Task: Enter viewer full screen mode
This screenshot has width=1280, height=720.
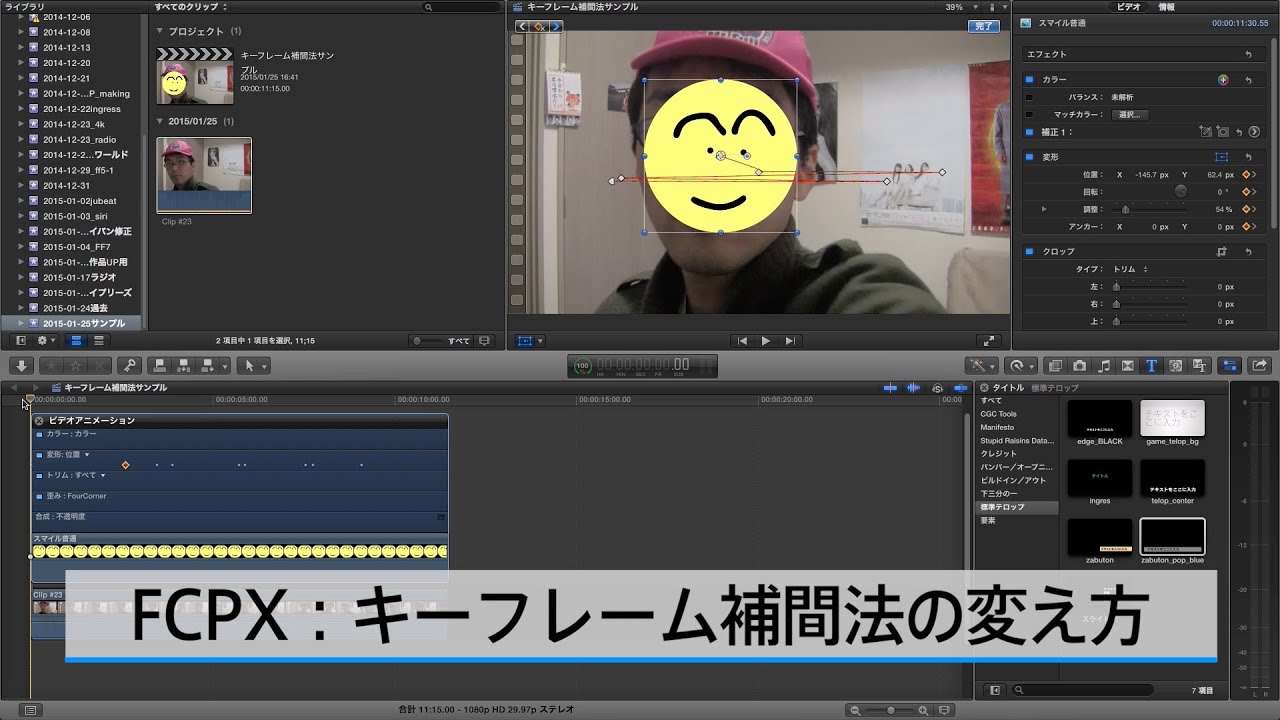Action: 988,341
